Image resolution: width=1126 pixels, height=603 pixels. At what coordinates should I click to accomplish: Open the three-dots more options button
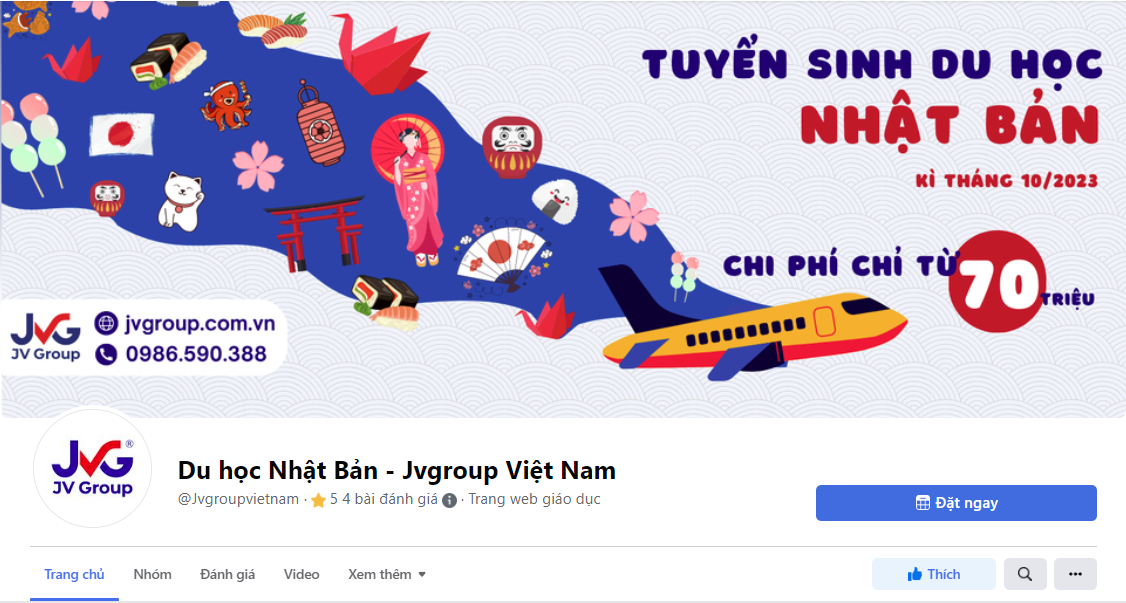(x=1075, y=574)
